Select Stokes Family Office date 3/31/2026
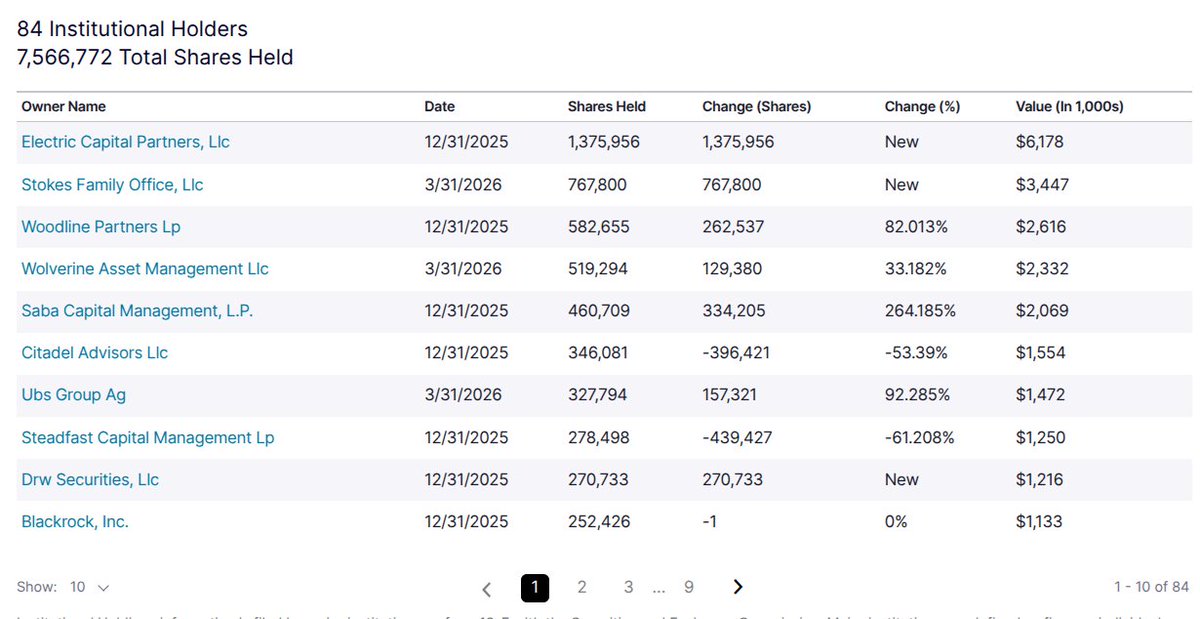 (x=463, y=184)
